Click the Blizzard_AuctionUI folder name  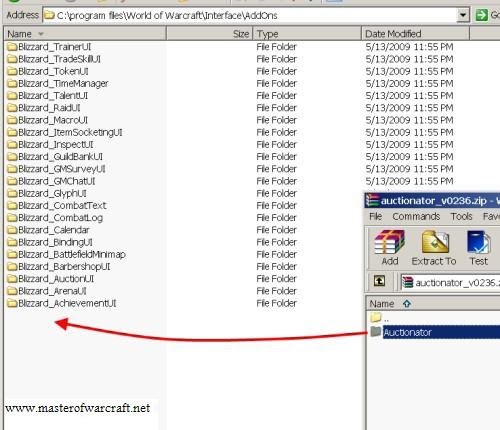(x=56, y=279)
